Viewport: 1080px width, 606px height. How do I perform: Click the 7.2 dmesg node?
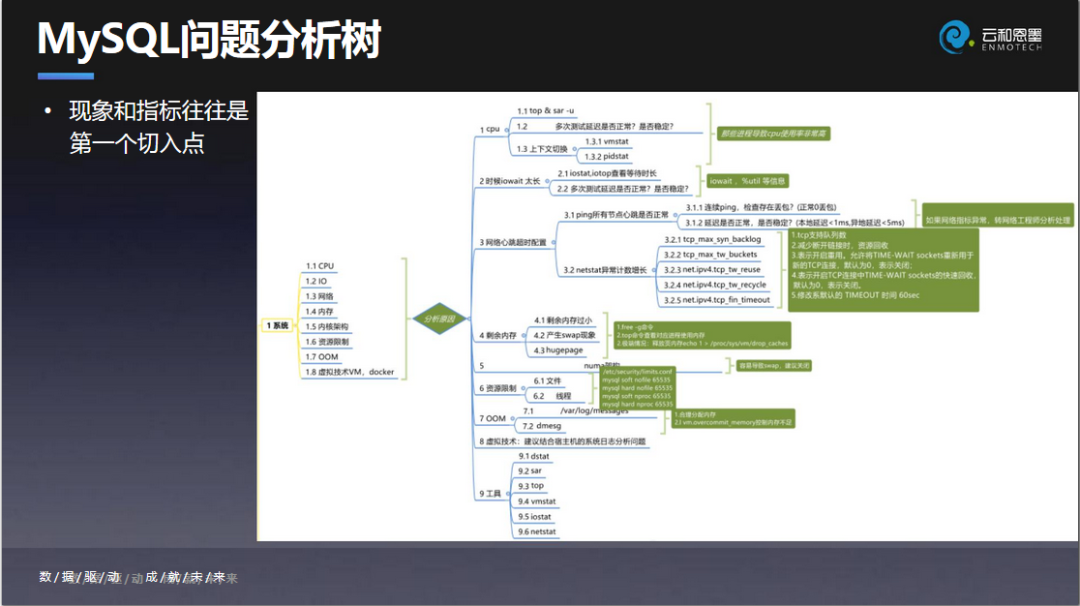(541, 426)
